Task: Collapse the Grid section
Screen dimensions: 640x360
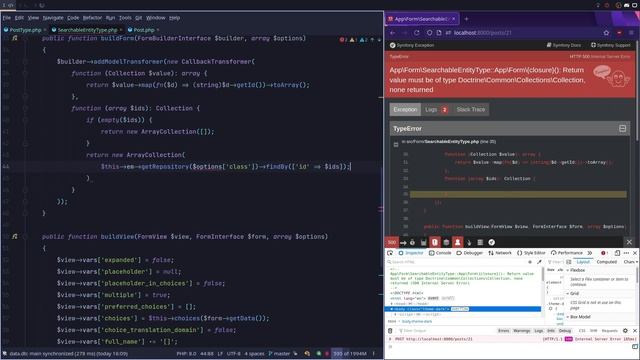Action: click(x=568, y=293)
